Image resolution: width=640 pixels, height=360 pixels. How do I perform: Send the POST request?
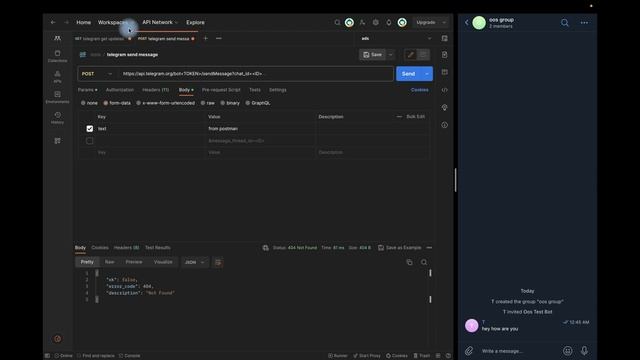409,74
